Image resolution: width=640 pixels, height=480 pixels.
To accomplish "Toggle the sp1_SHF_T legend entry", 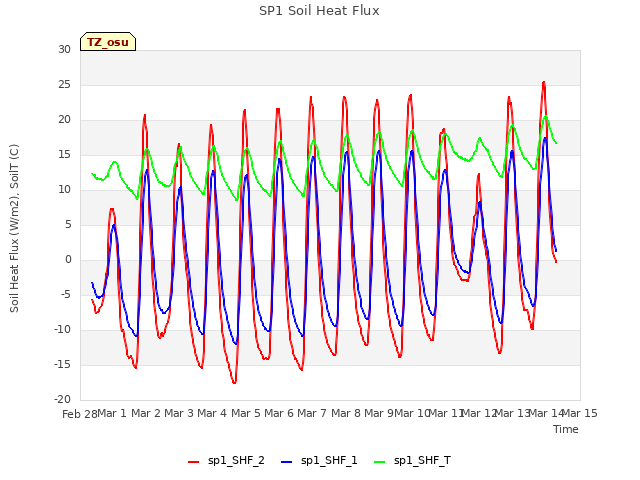I will pos(412,461).
